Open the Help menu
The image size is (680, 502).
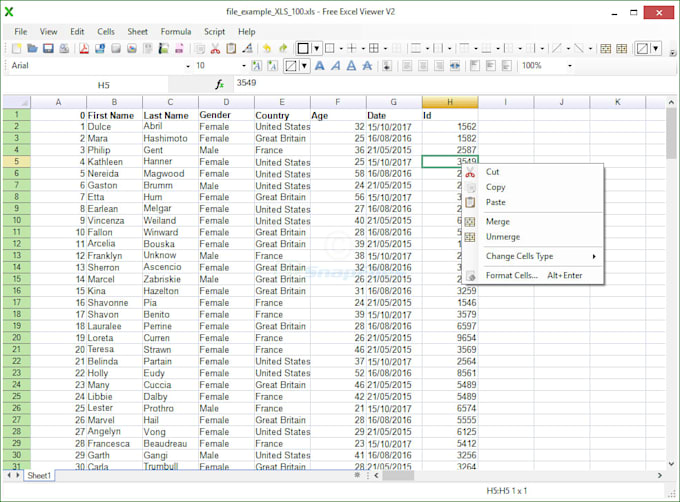(246, 32)
